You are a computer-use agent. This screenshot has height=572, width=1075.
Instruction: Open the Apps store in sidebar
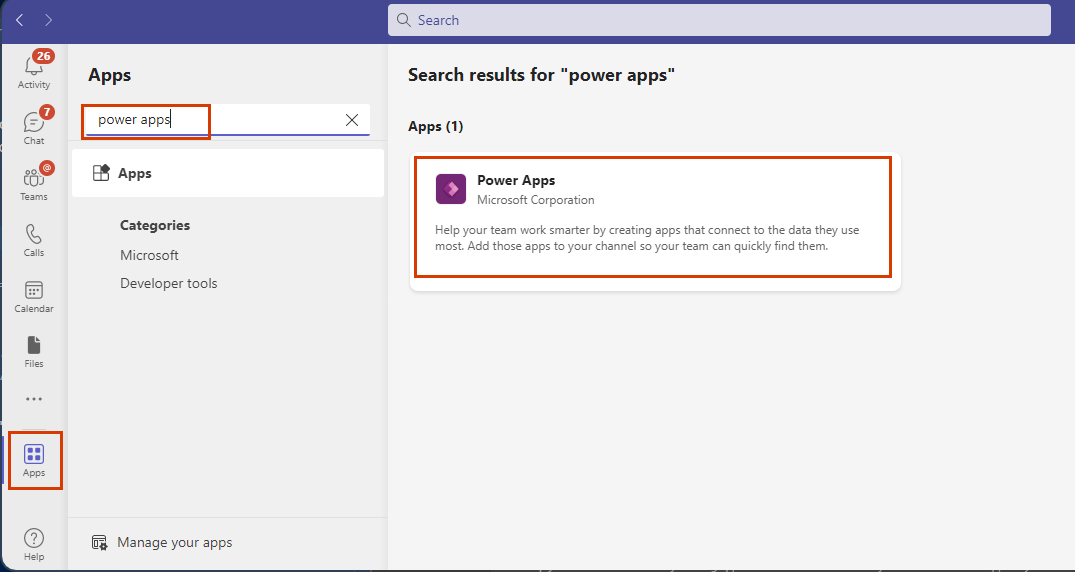34,461
